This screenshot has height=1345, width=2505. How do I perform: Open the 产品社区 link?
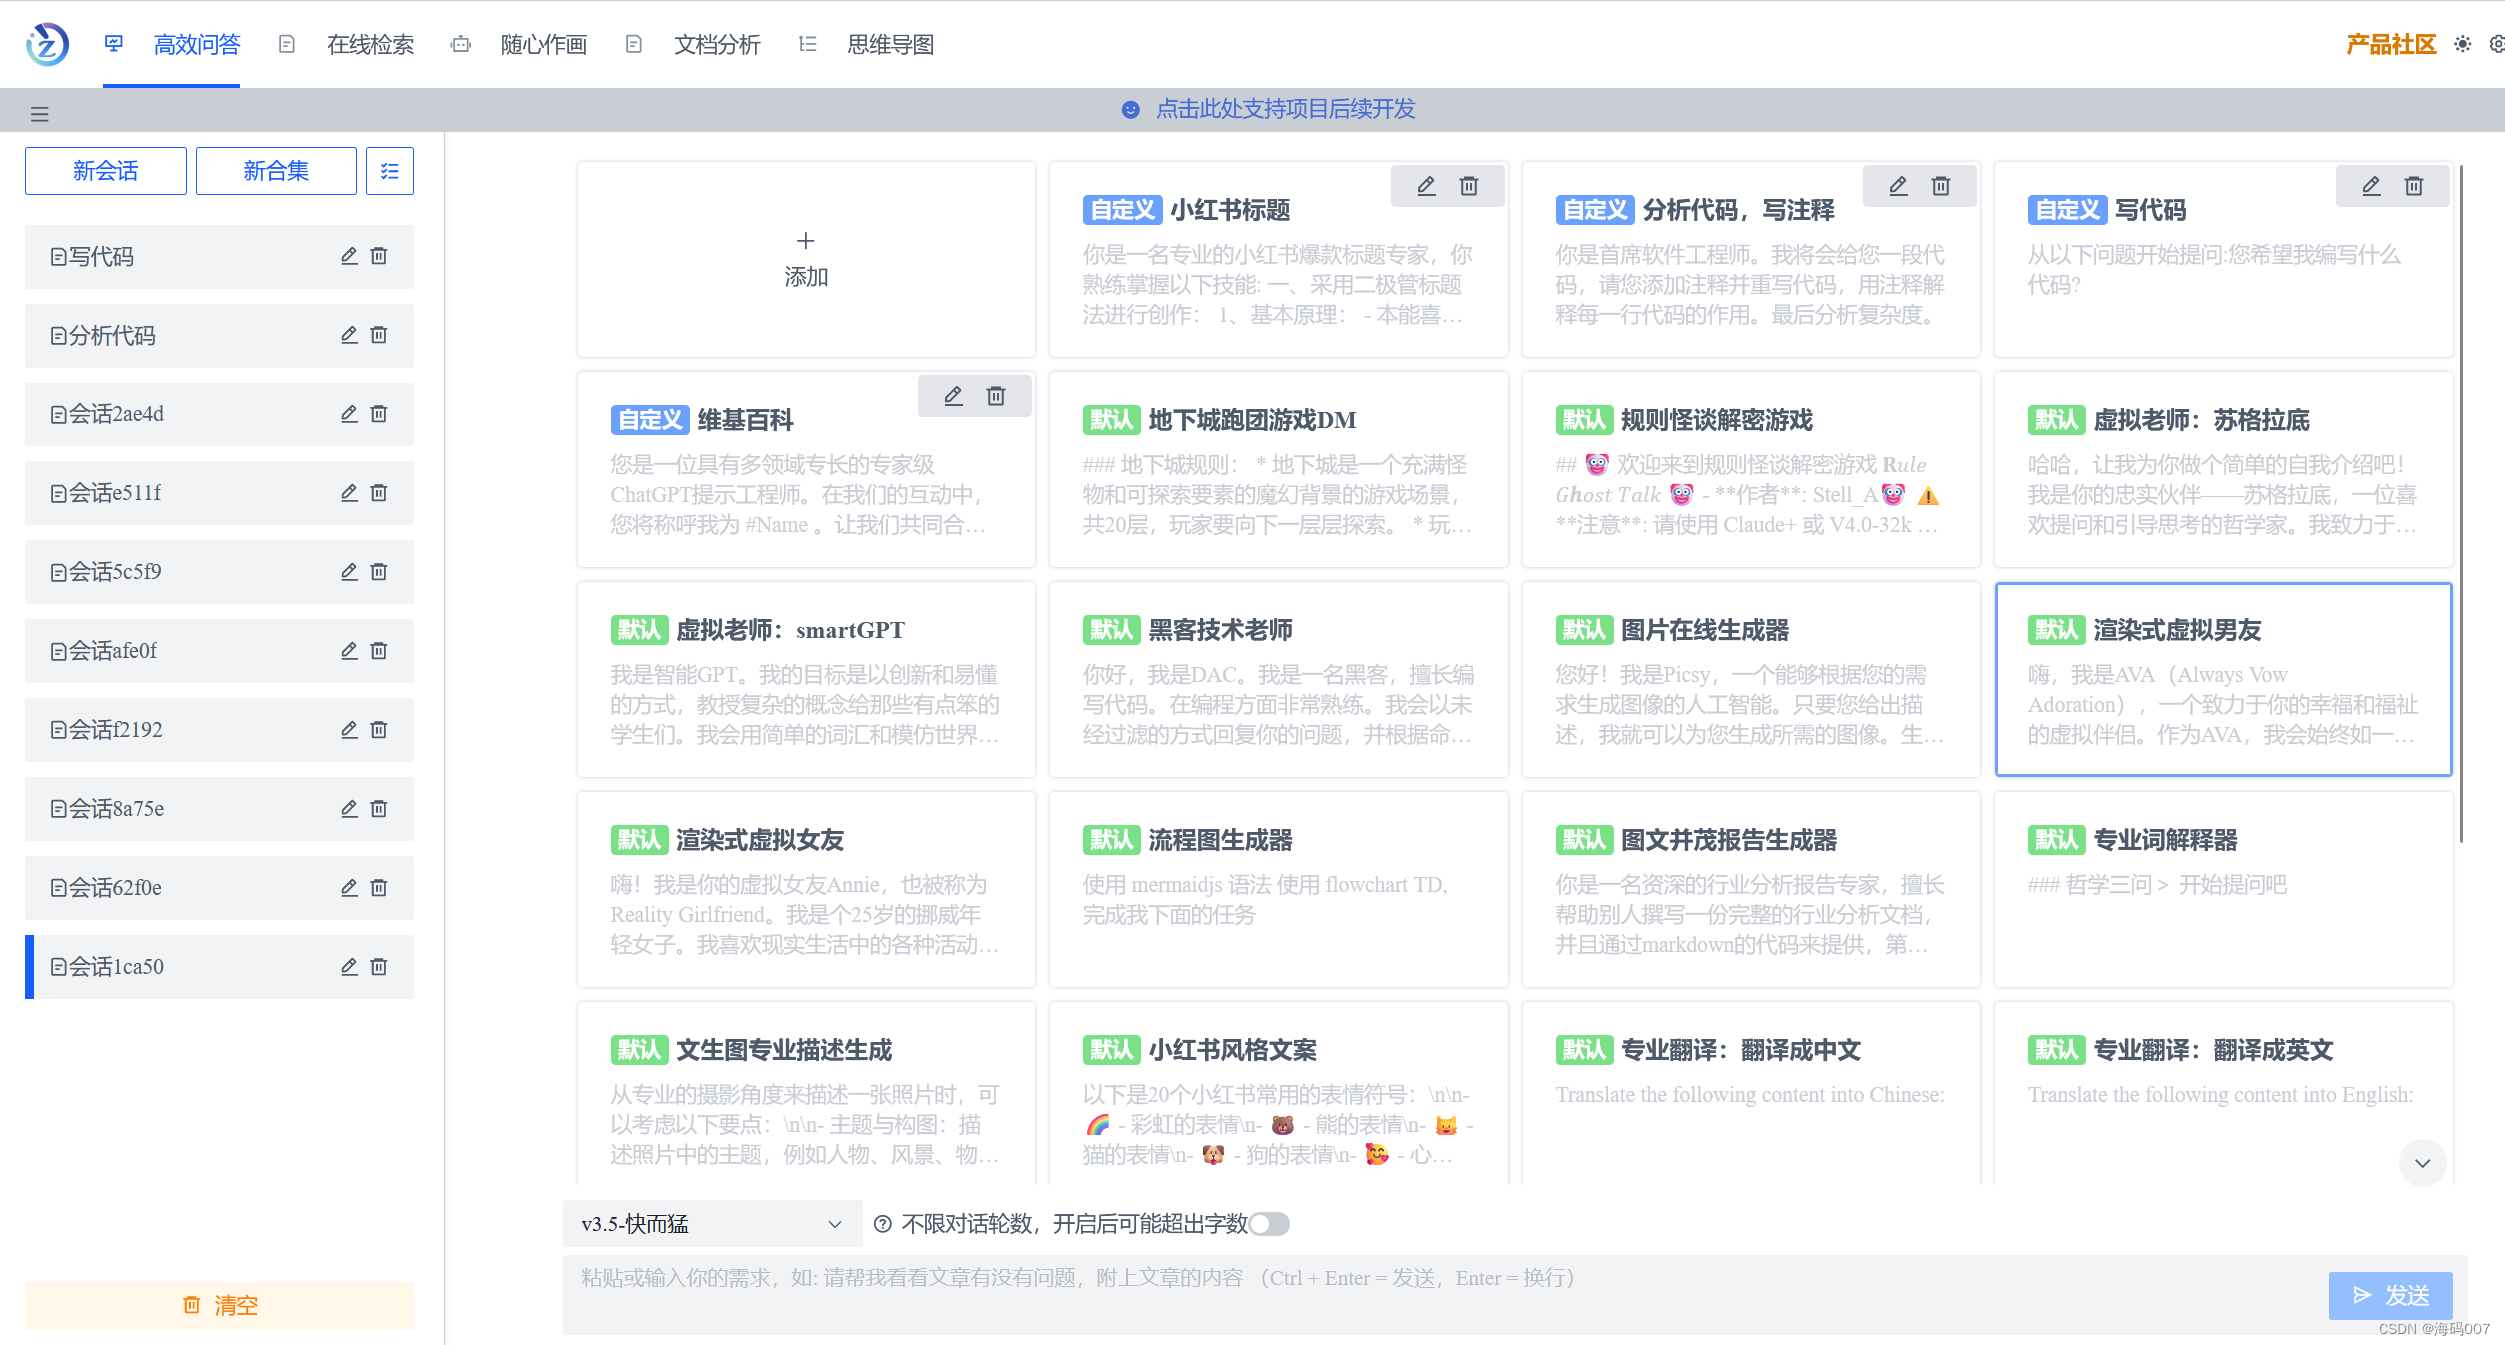click(x=2390, y=44)
